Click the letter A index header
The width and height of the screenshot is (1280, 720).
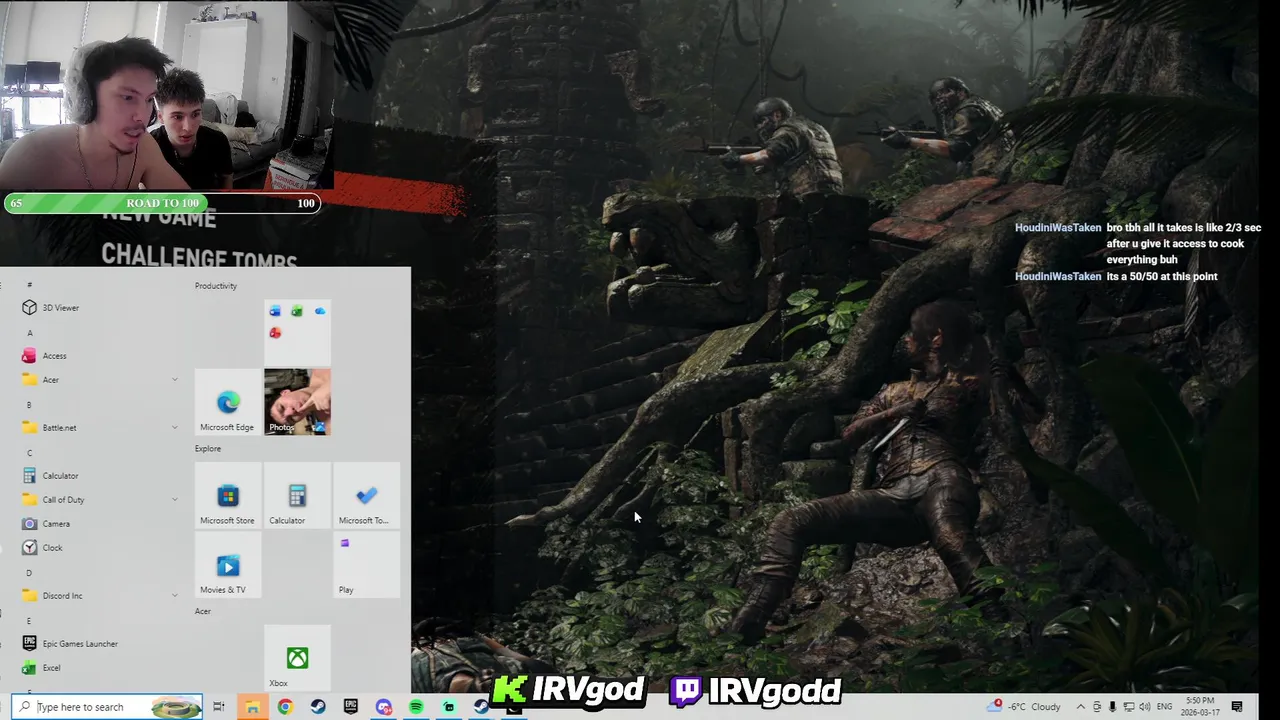pyautogui.click(x=30, y=333)
